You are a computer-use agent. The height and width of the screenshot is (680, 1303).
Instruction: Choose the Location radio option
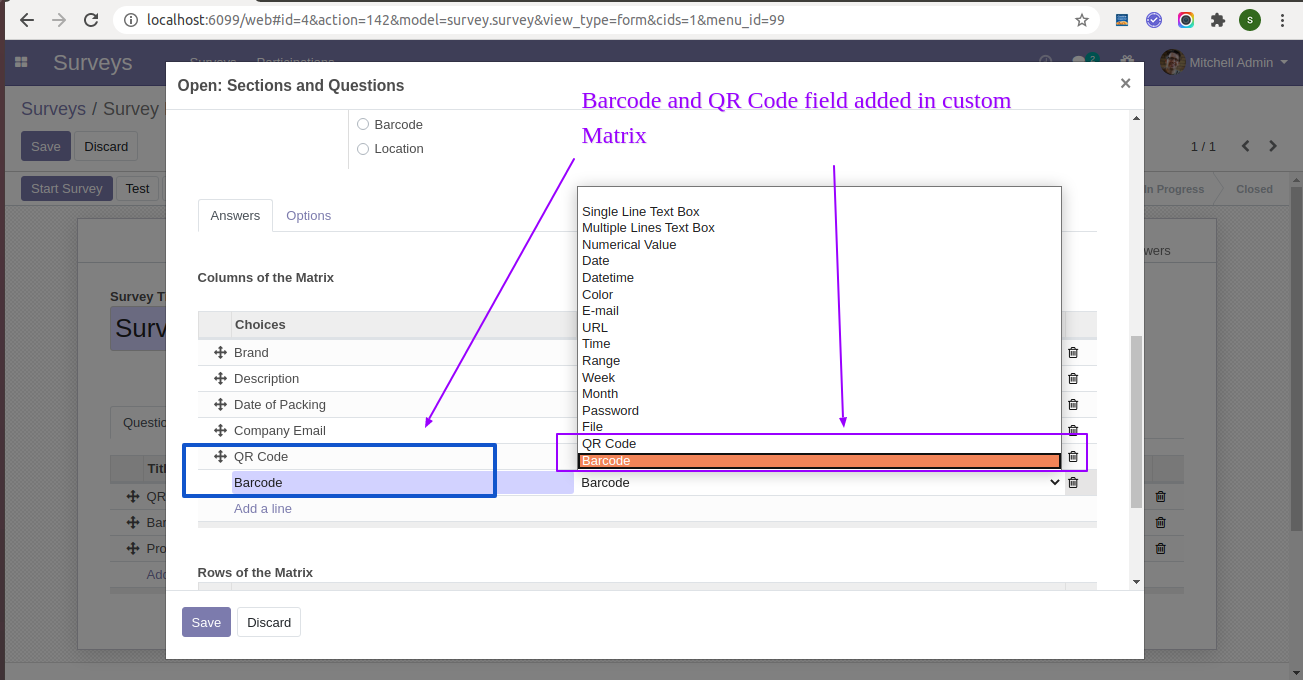point(363,149)
